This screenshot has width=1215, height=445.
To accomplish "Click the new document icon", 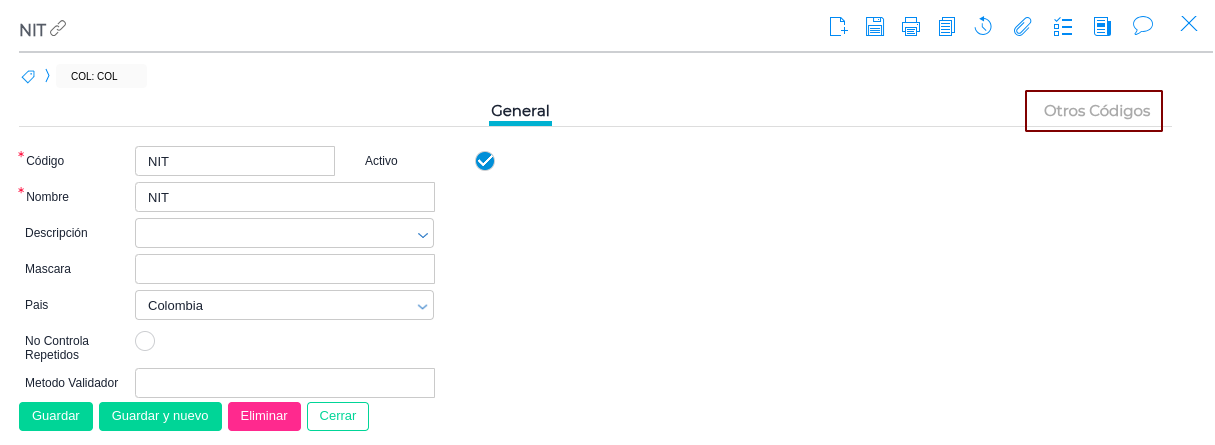I will point(838,26).
